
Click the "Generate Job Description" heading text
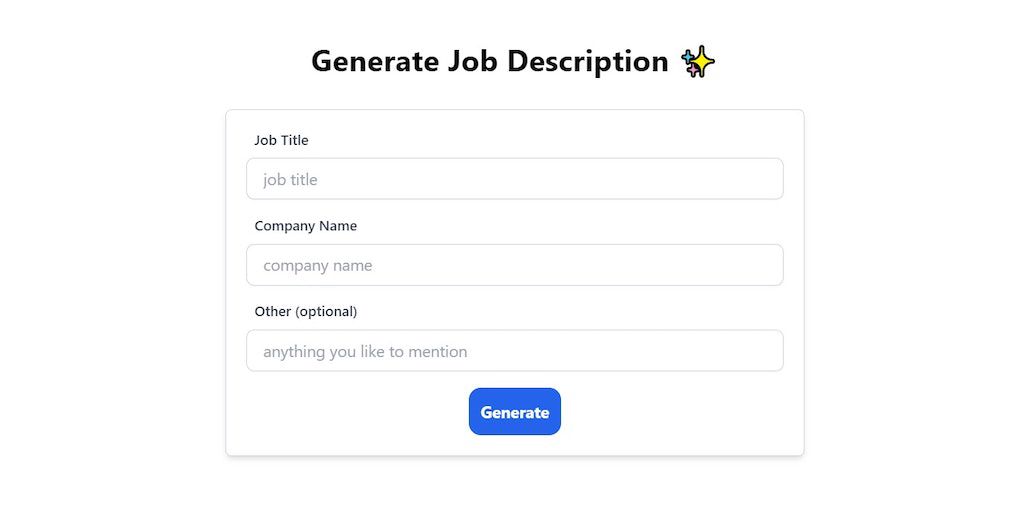click(x=489, y=61)
